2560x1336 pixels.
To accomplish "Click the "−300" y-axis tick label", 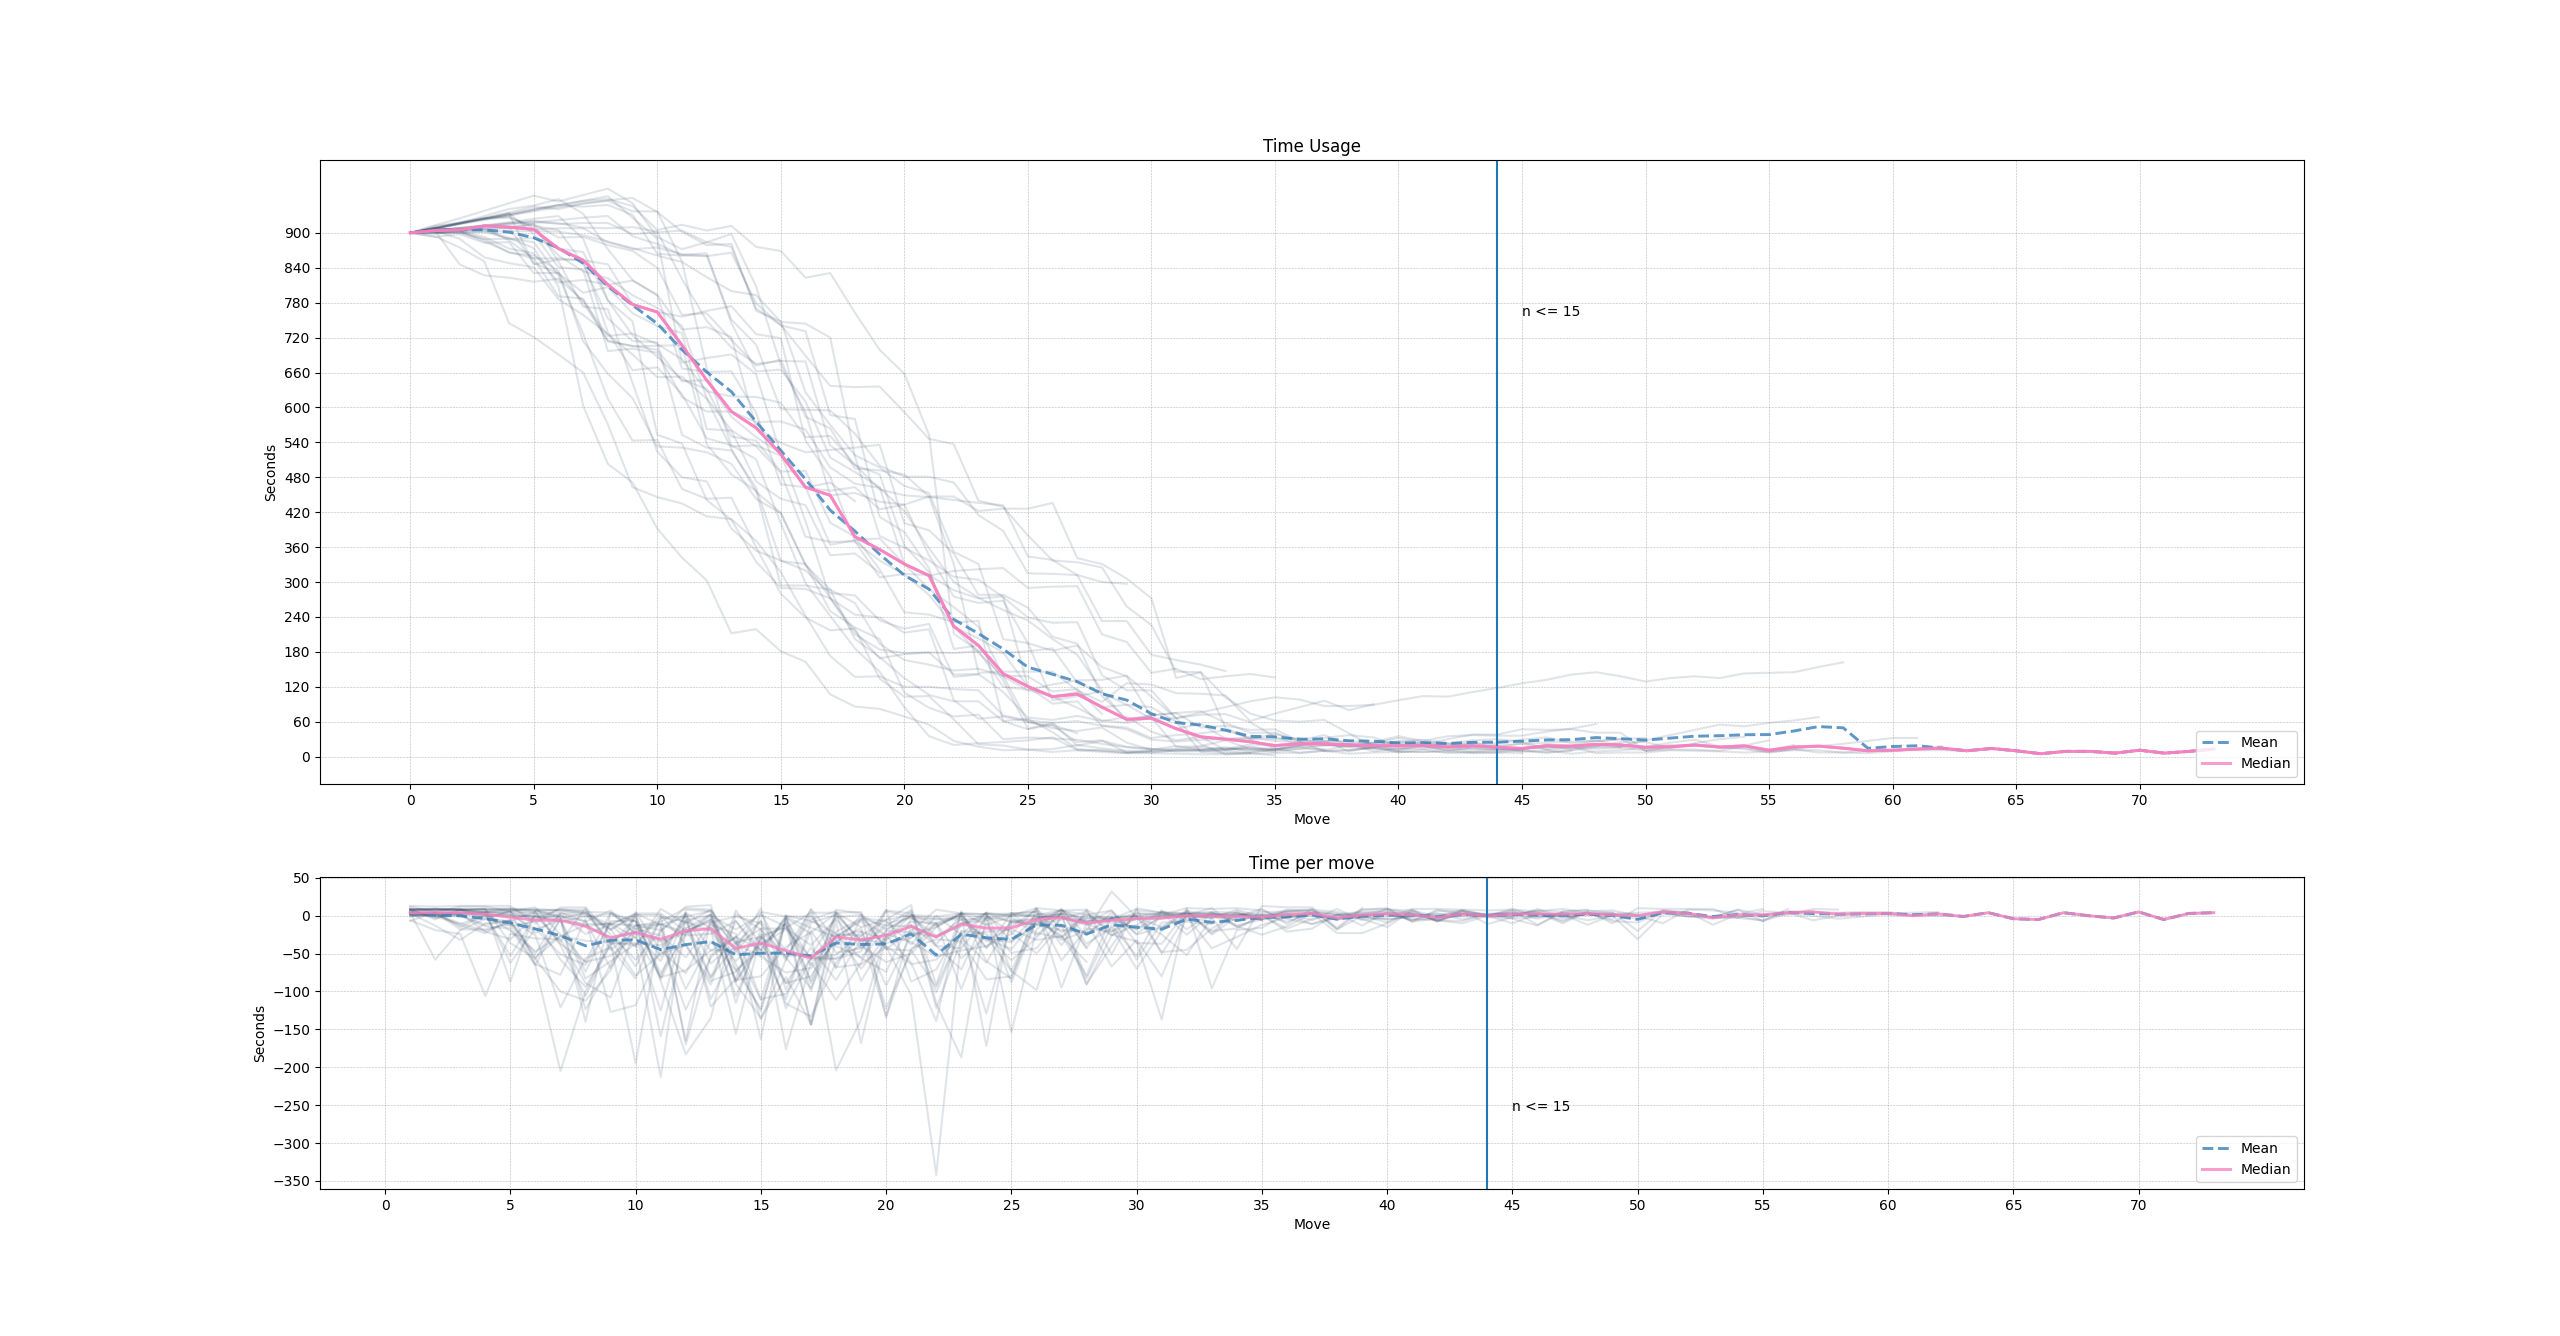I will click(292, 1144).
